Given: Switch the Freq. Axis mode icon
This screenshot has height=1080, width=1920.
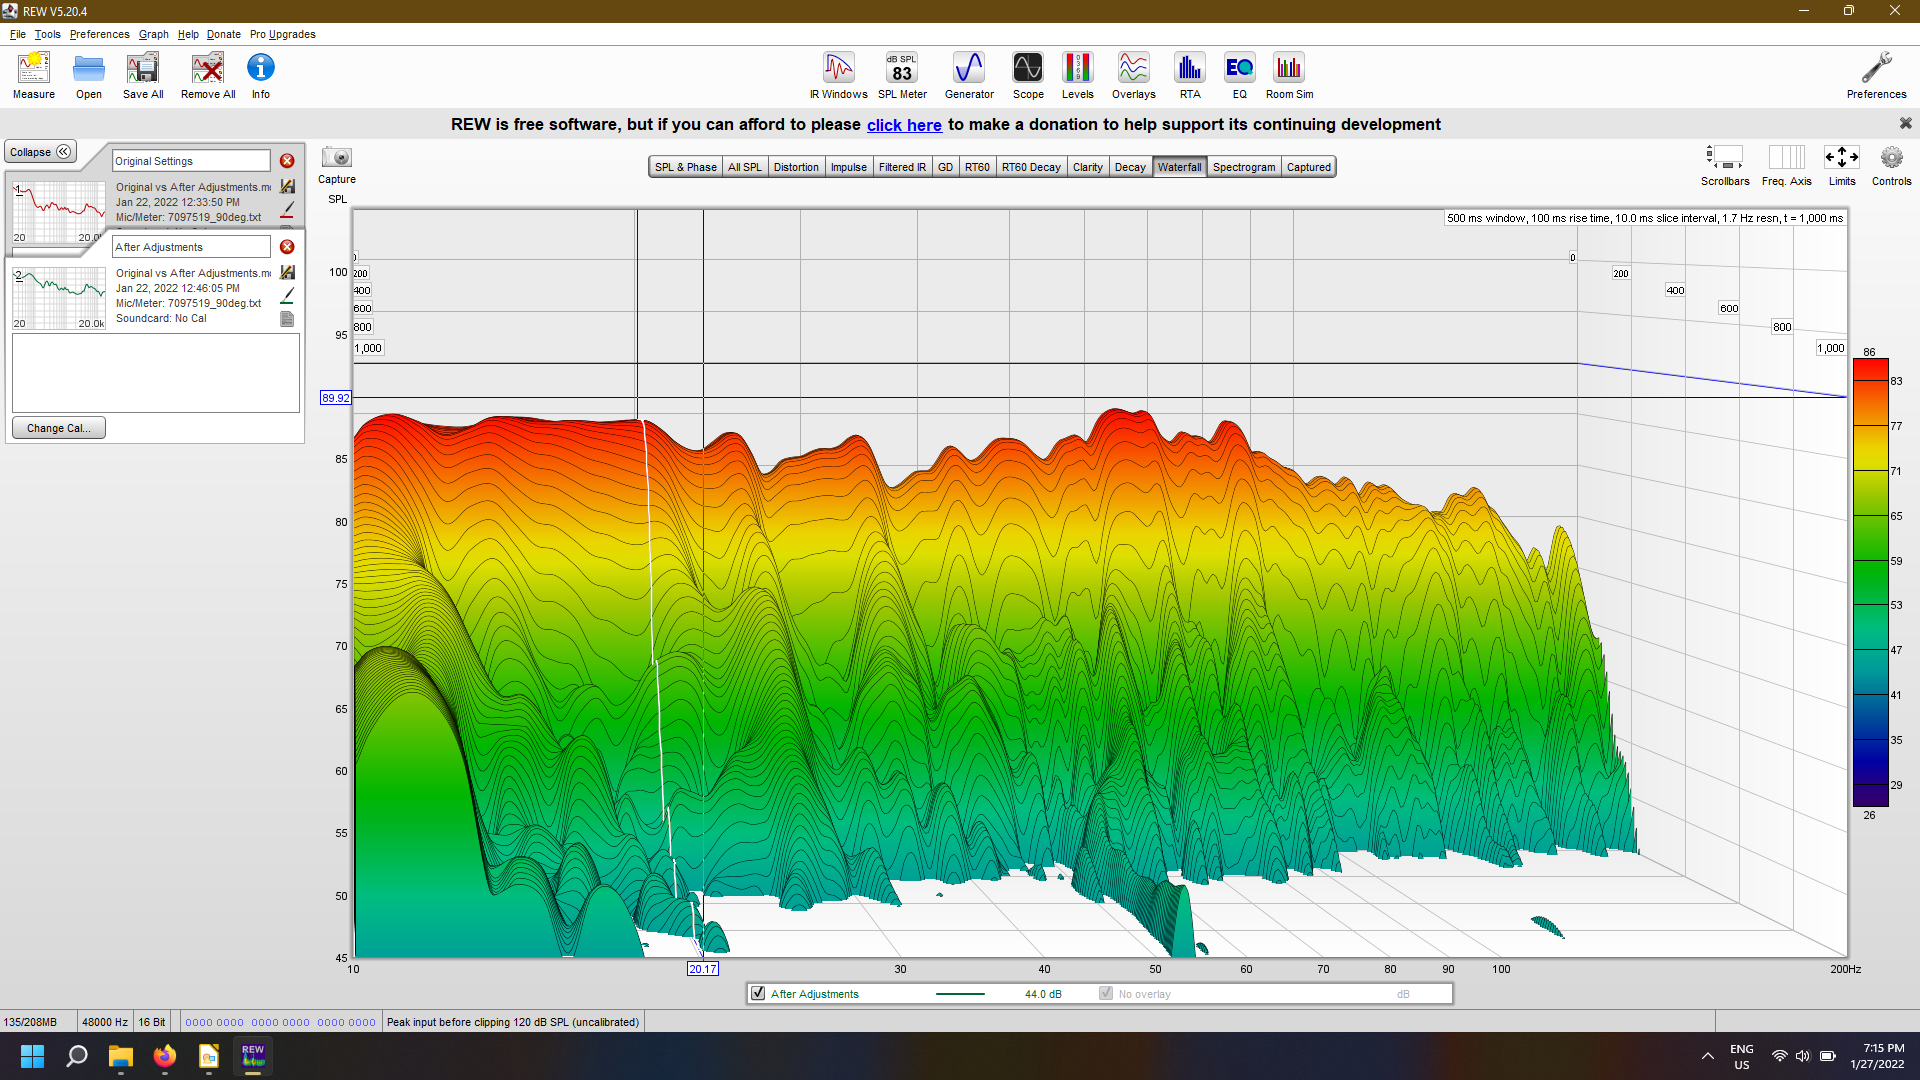Looking at the screenshot, I should pos(1786,165).
